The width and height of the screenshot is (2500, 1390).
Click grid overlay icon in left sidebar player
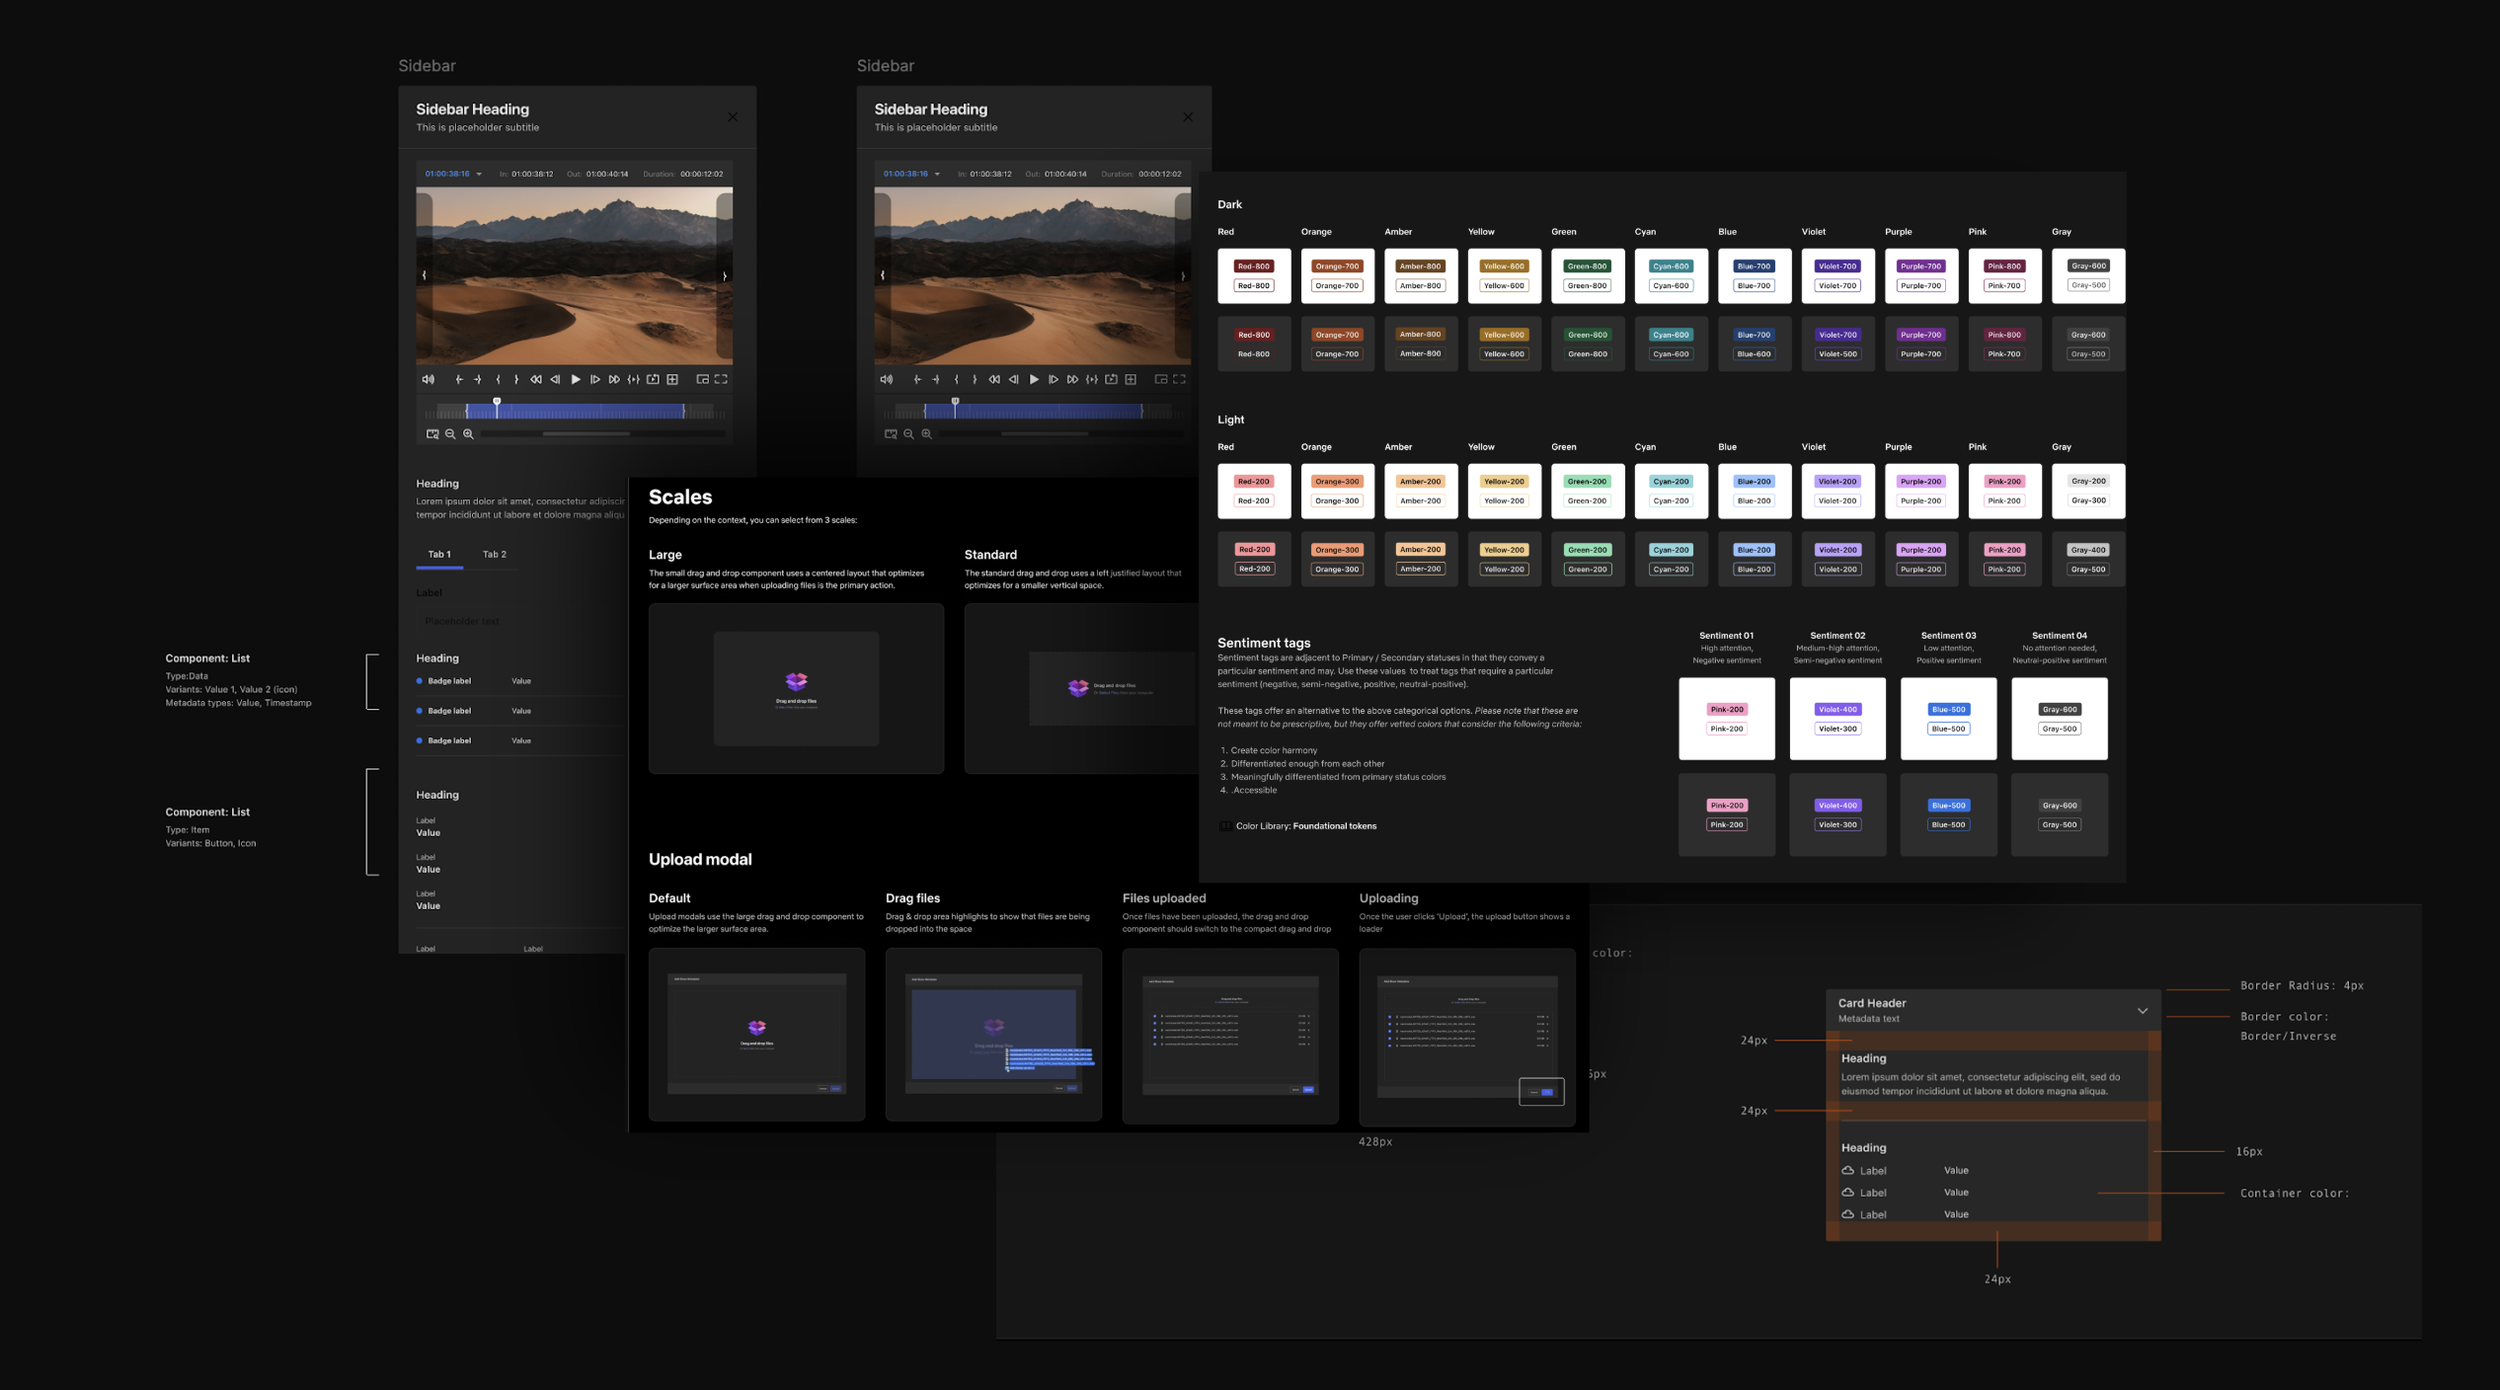pos(673,380)
